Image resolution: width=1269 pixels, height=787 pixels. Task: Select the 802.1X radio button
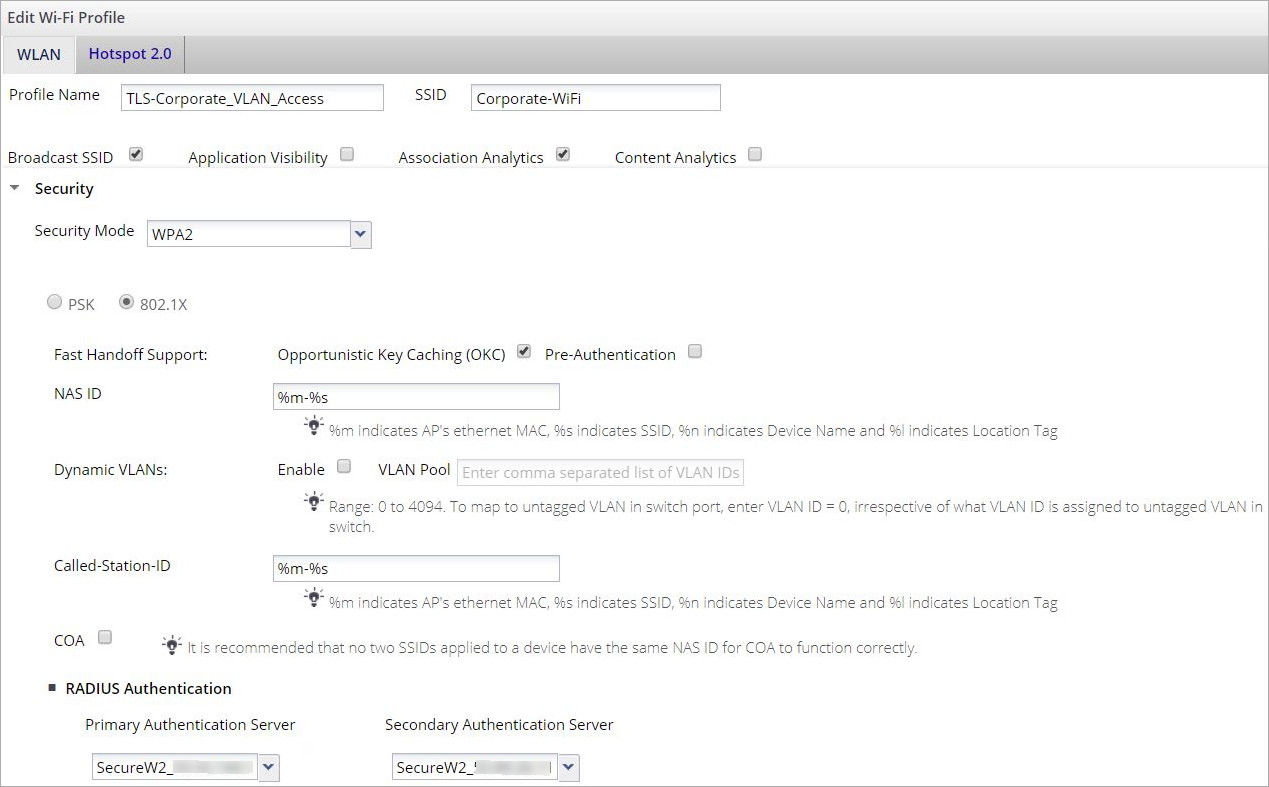(126, 302)
